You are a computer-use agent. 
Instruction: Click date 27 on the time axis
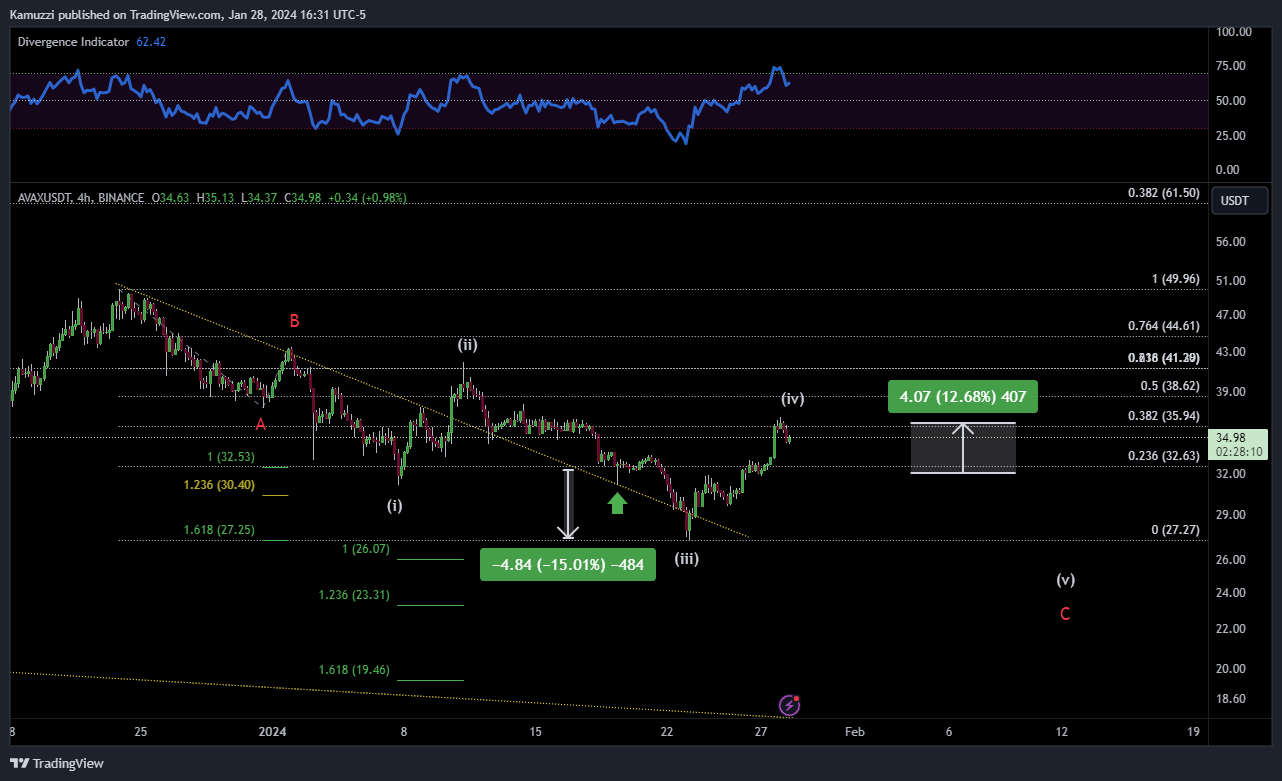pos(761,732)
